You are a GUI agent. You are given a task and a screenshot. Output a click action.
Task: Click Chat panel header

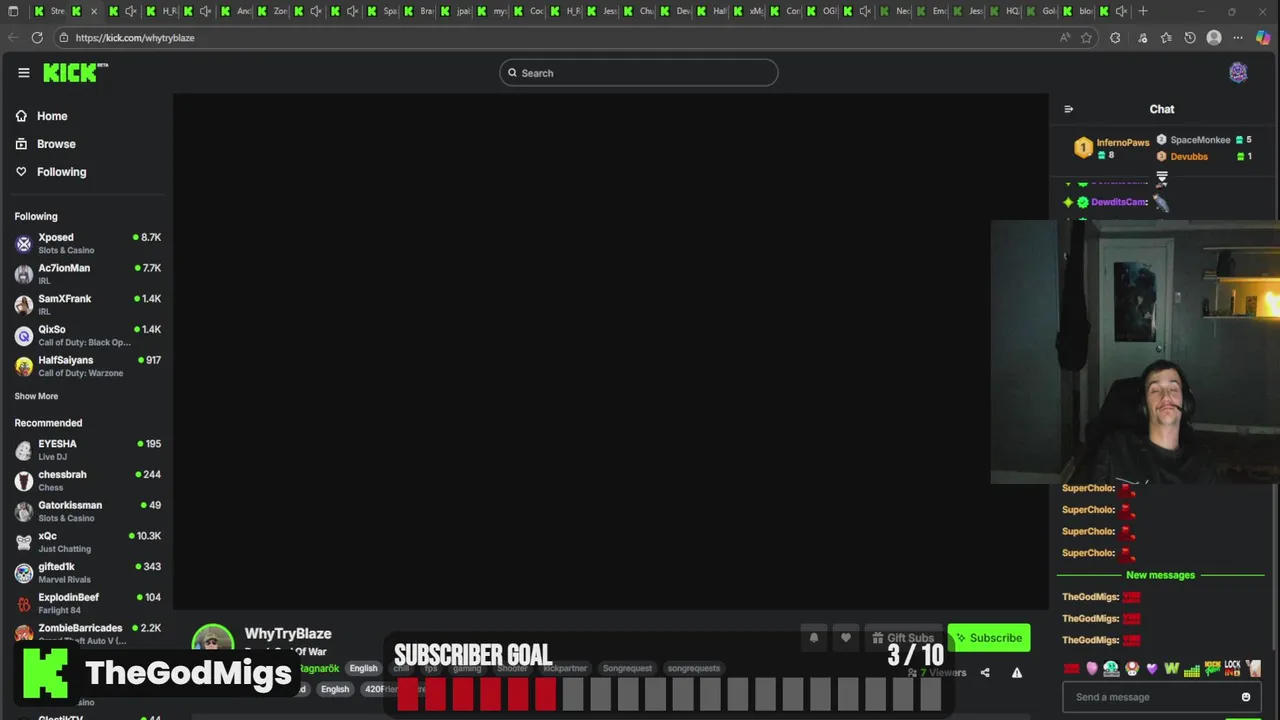coord(1162,109)
